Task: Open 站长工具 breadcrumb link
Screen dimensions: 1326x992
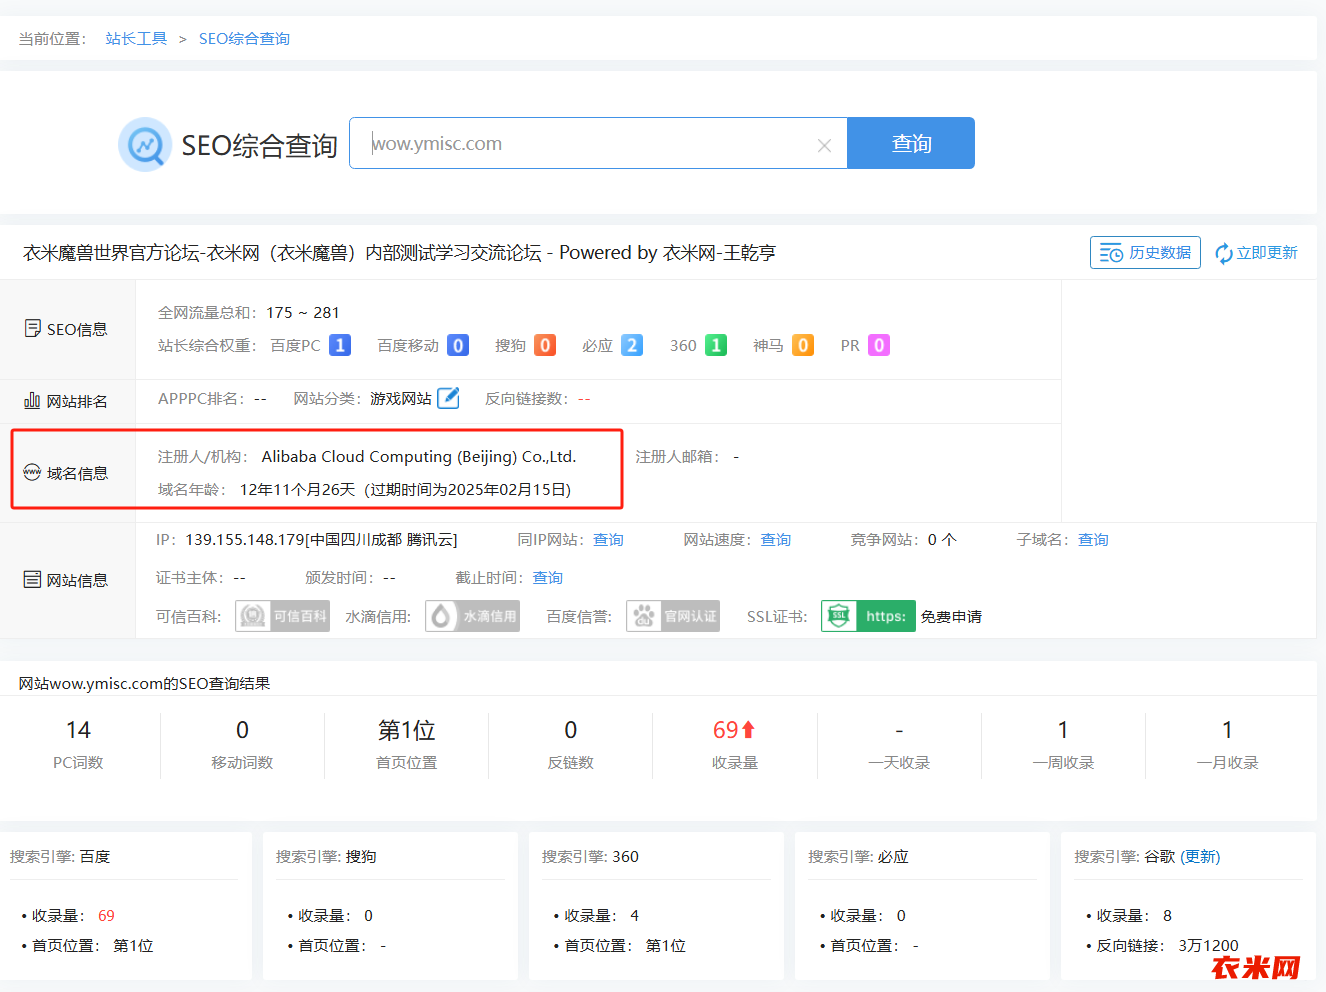Action: 136,39
